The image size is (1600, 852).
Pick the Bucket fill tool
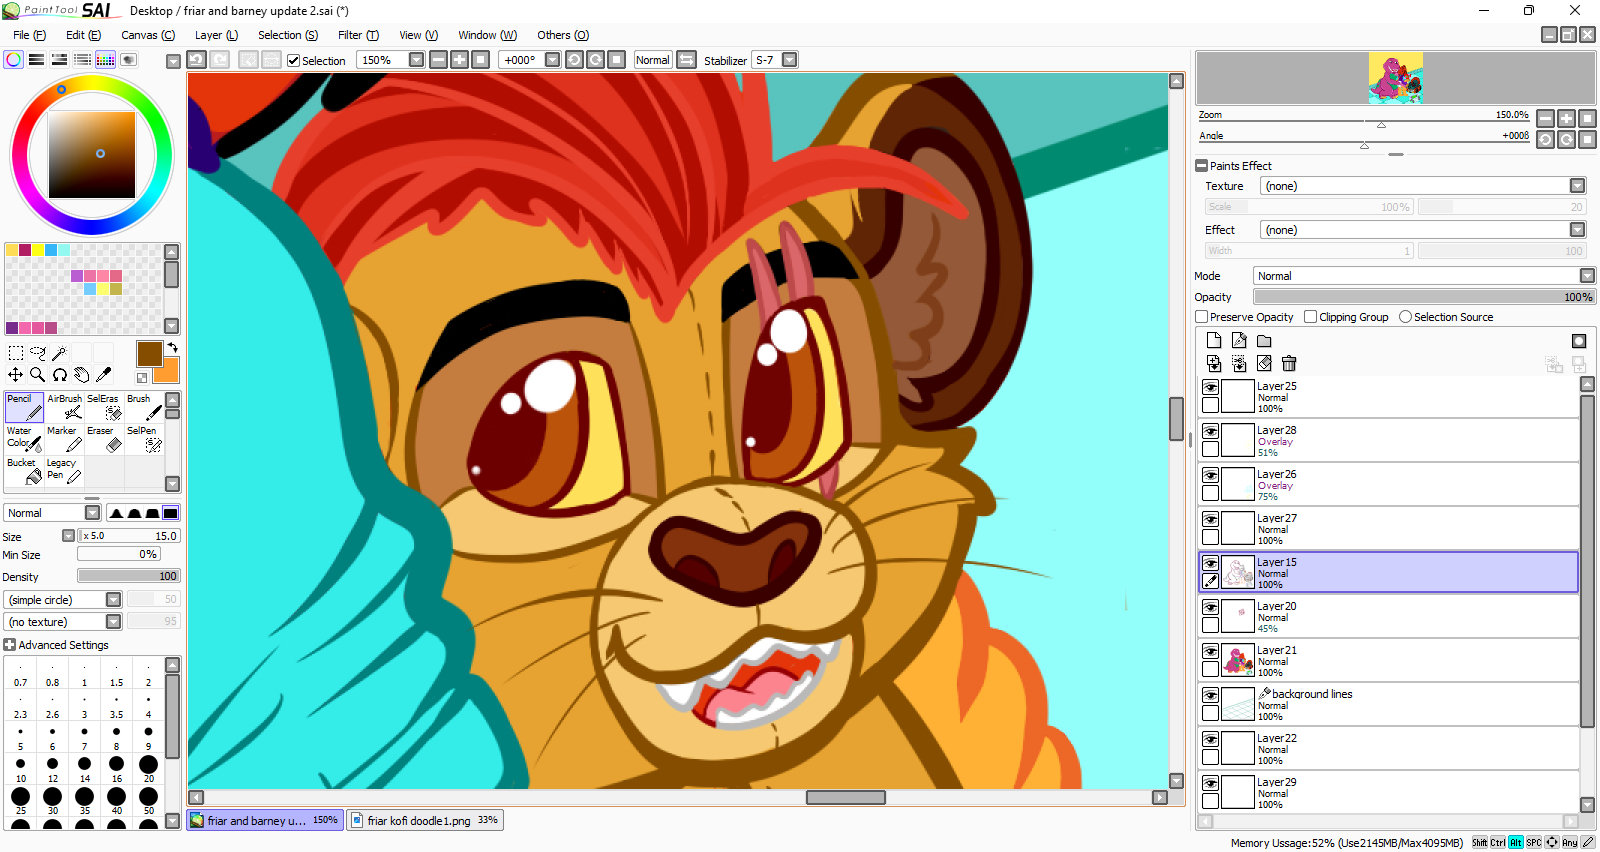tap(24, 470)
